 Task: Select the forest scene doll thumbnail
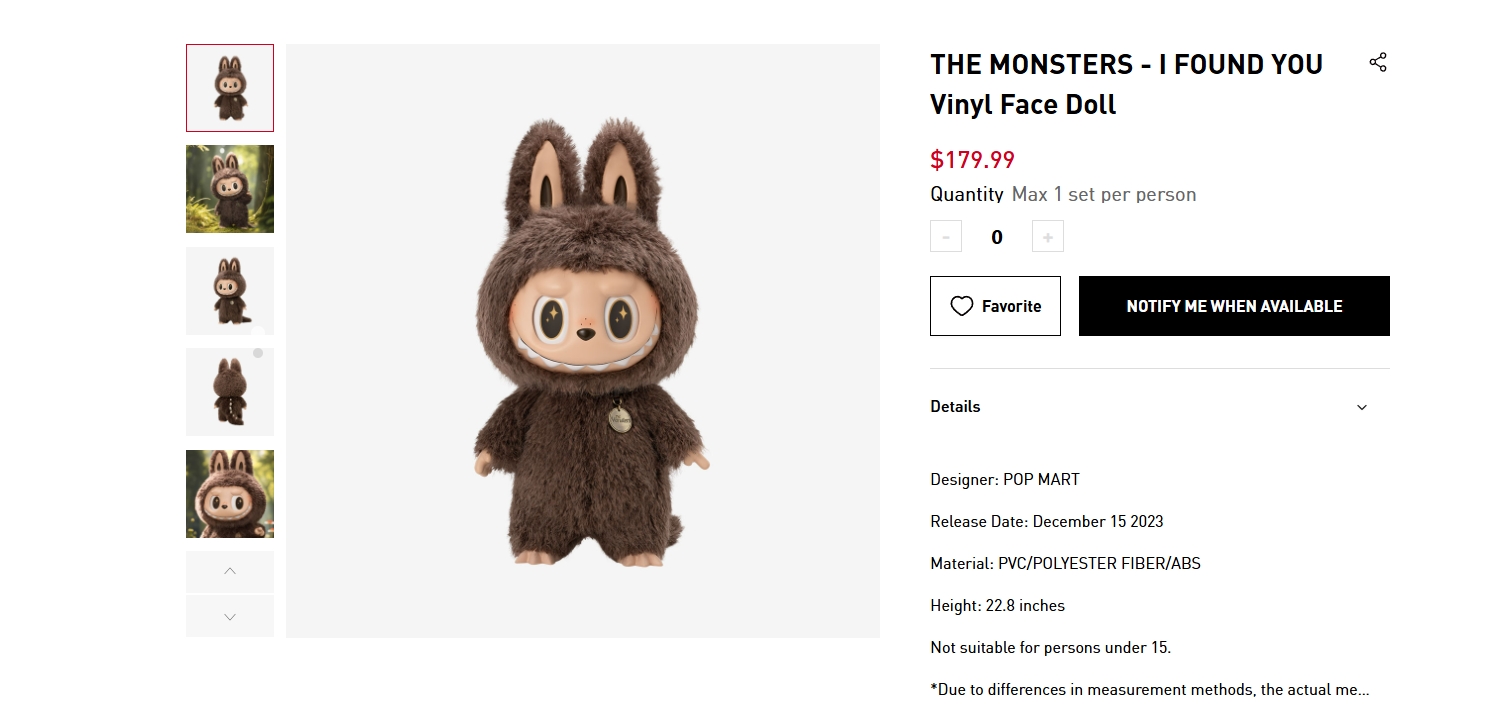pyautogui.click(x=230, y=189)
